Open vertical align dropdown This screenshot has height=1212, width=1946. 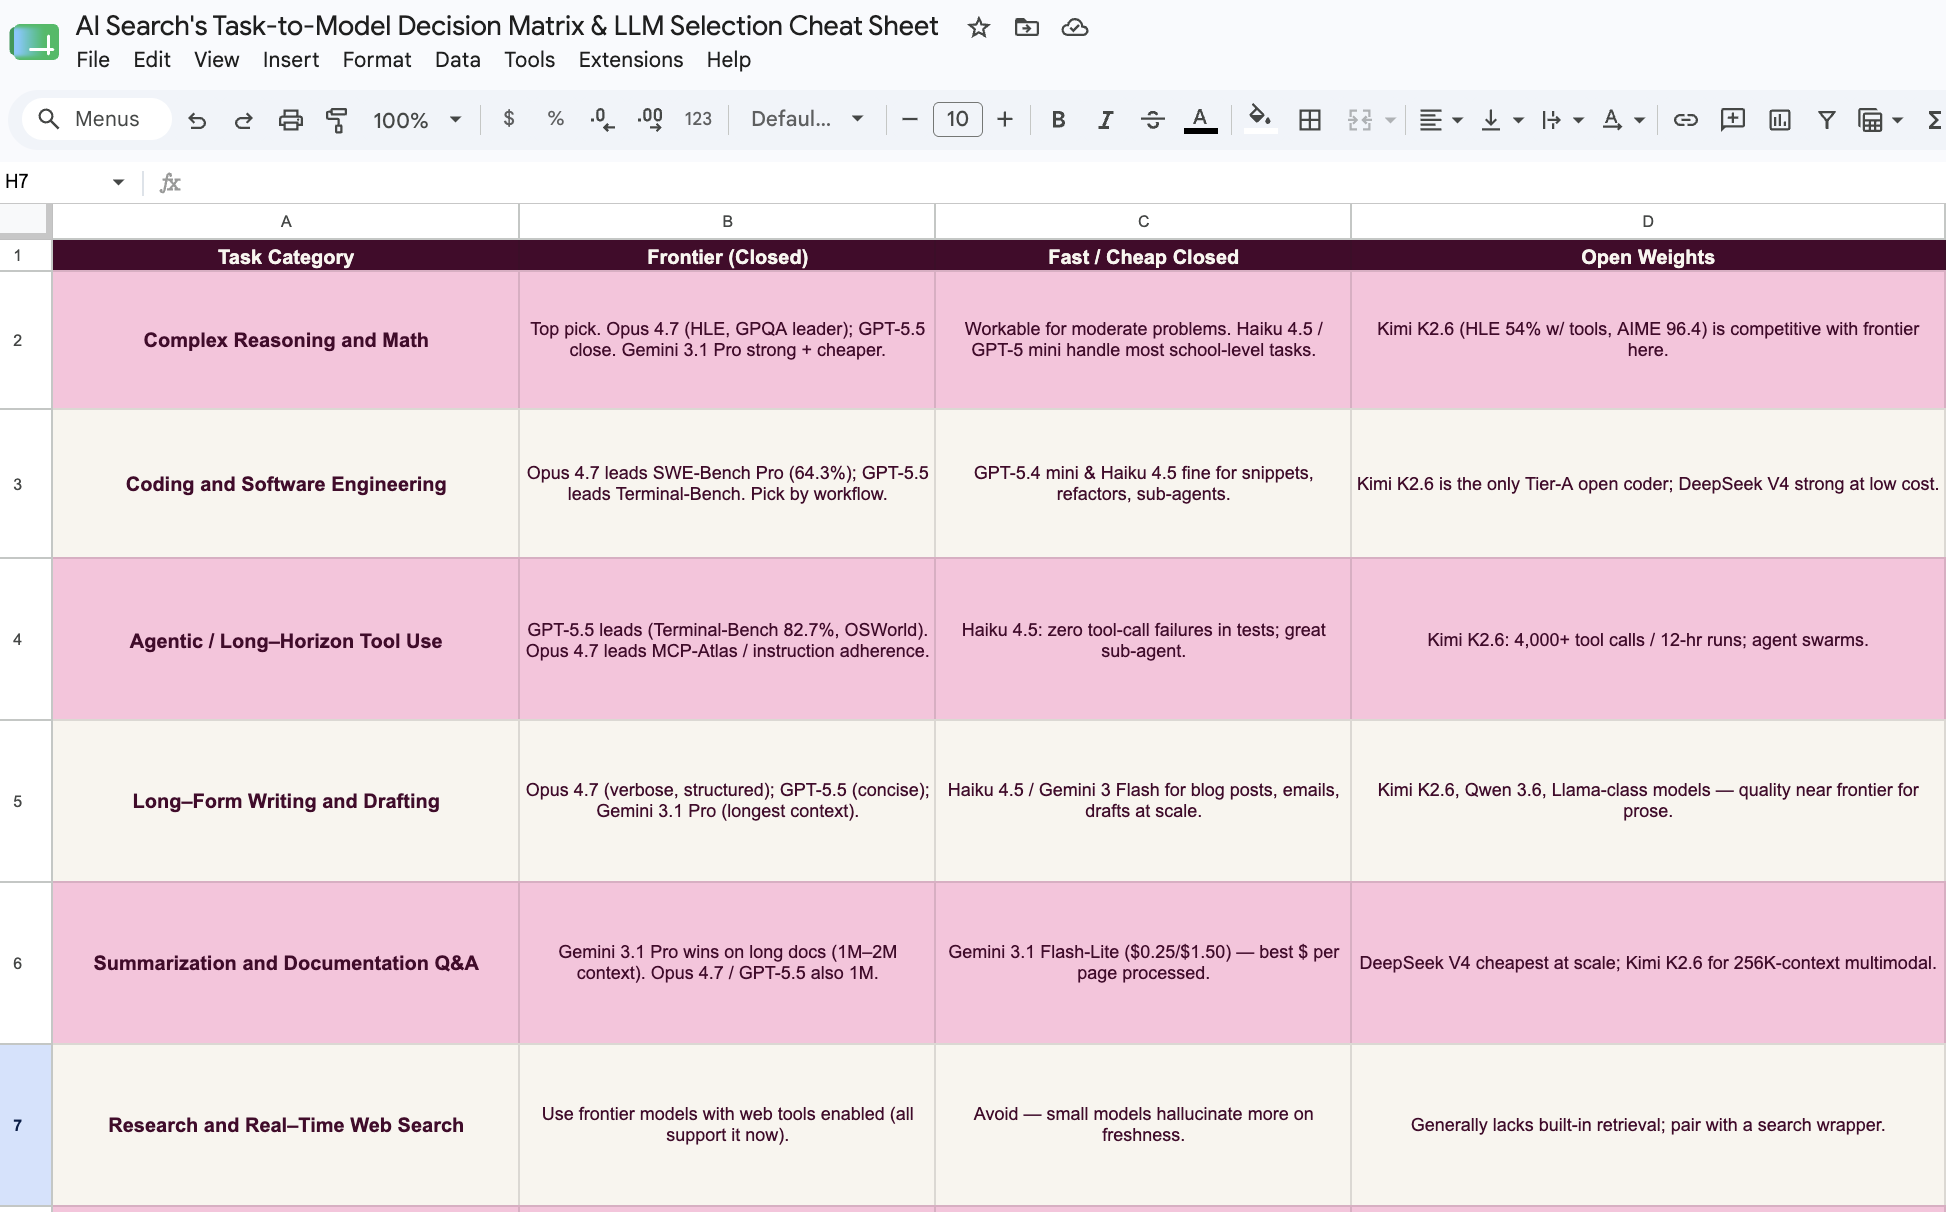click(x=1502, y=120)
